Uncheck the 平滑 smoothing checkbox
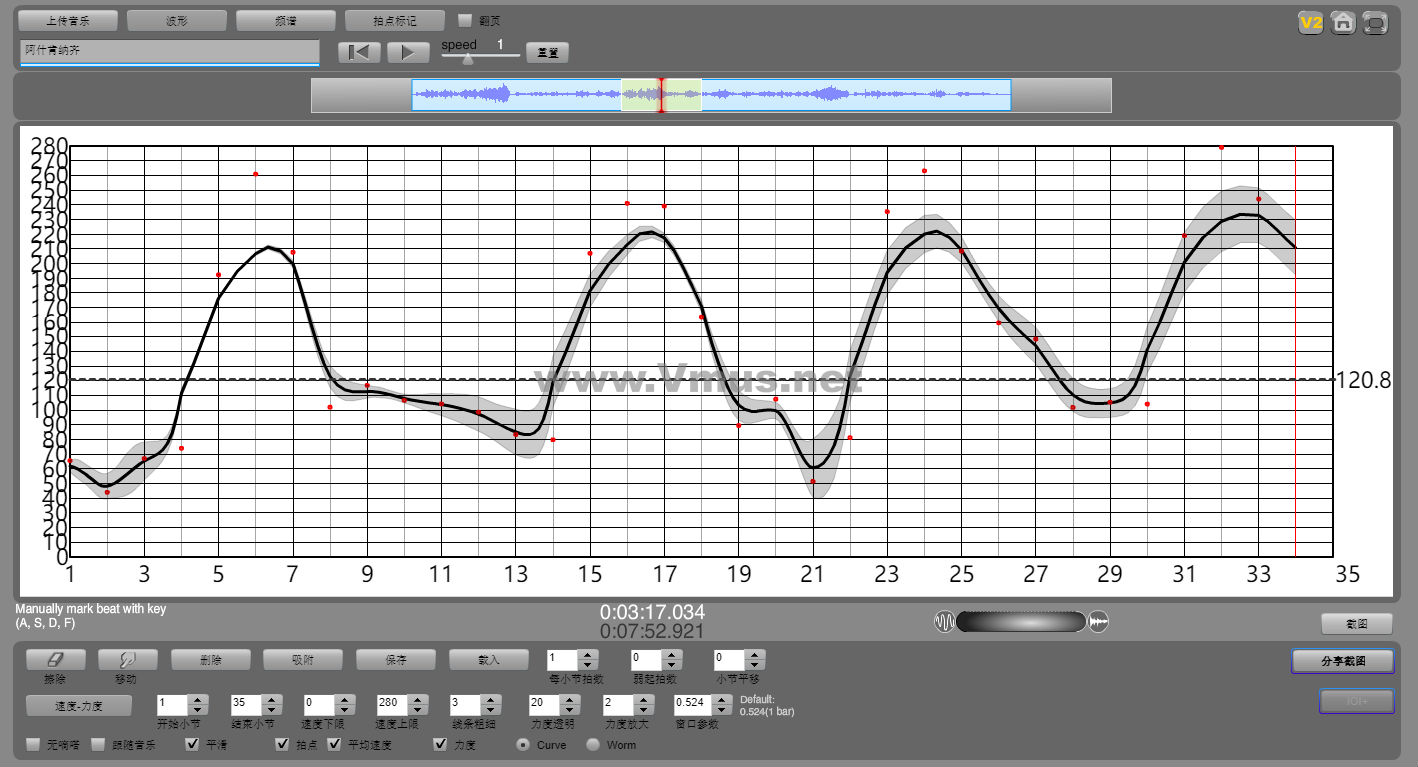Screen dimensions: 1418x767 (x=193, y=745)
